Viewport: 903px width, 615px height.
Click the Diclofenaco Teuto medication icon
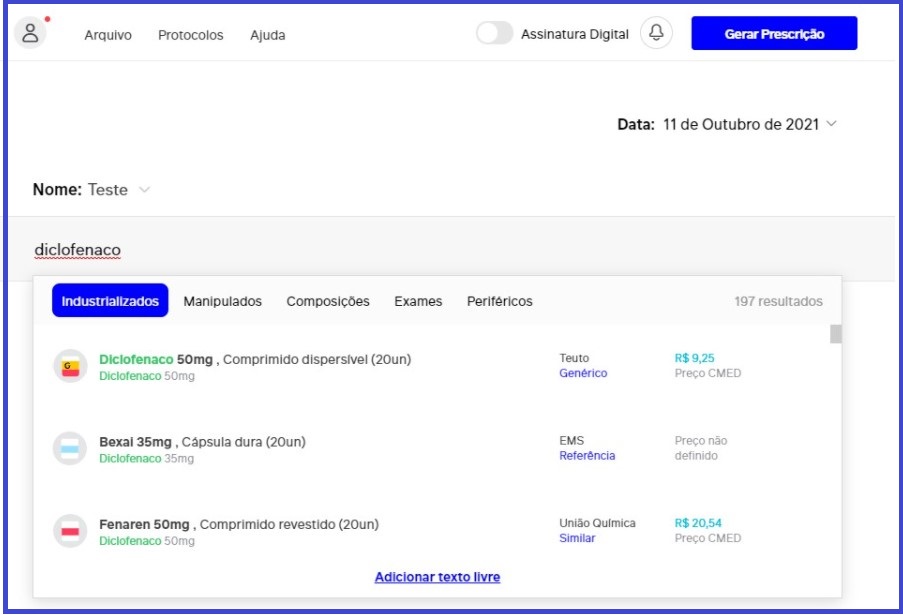(70, 366)
